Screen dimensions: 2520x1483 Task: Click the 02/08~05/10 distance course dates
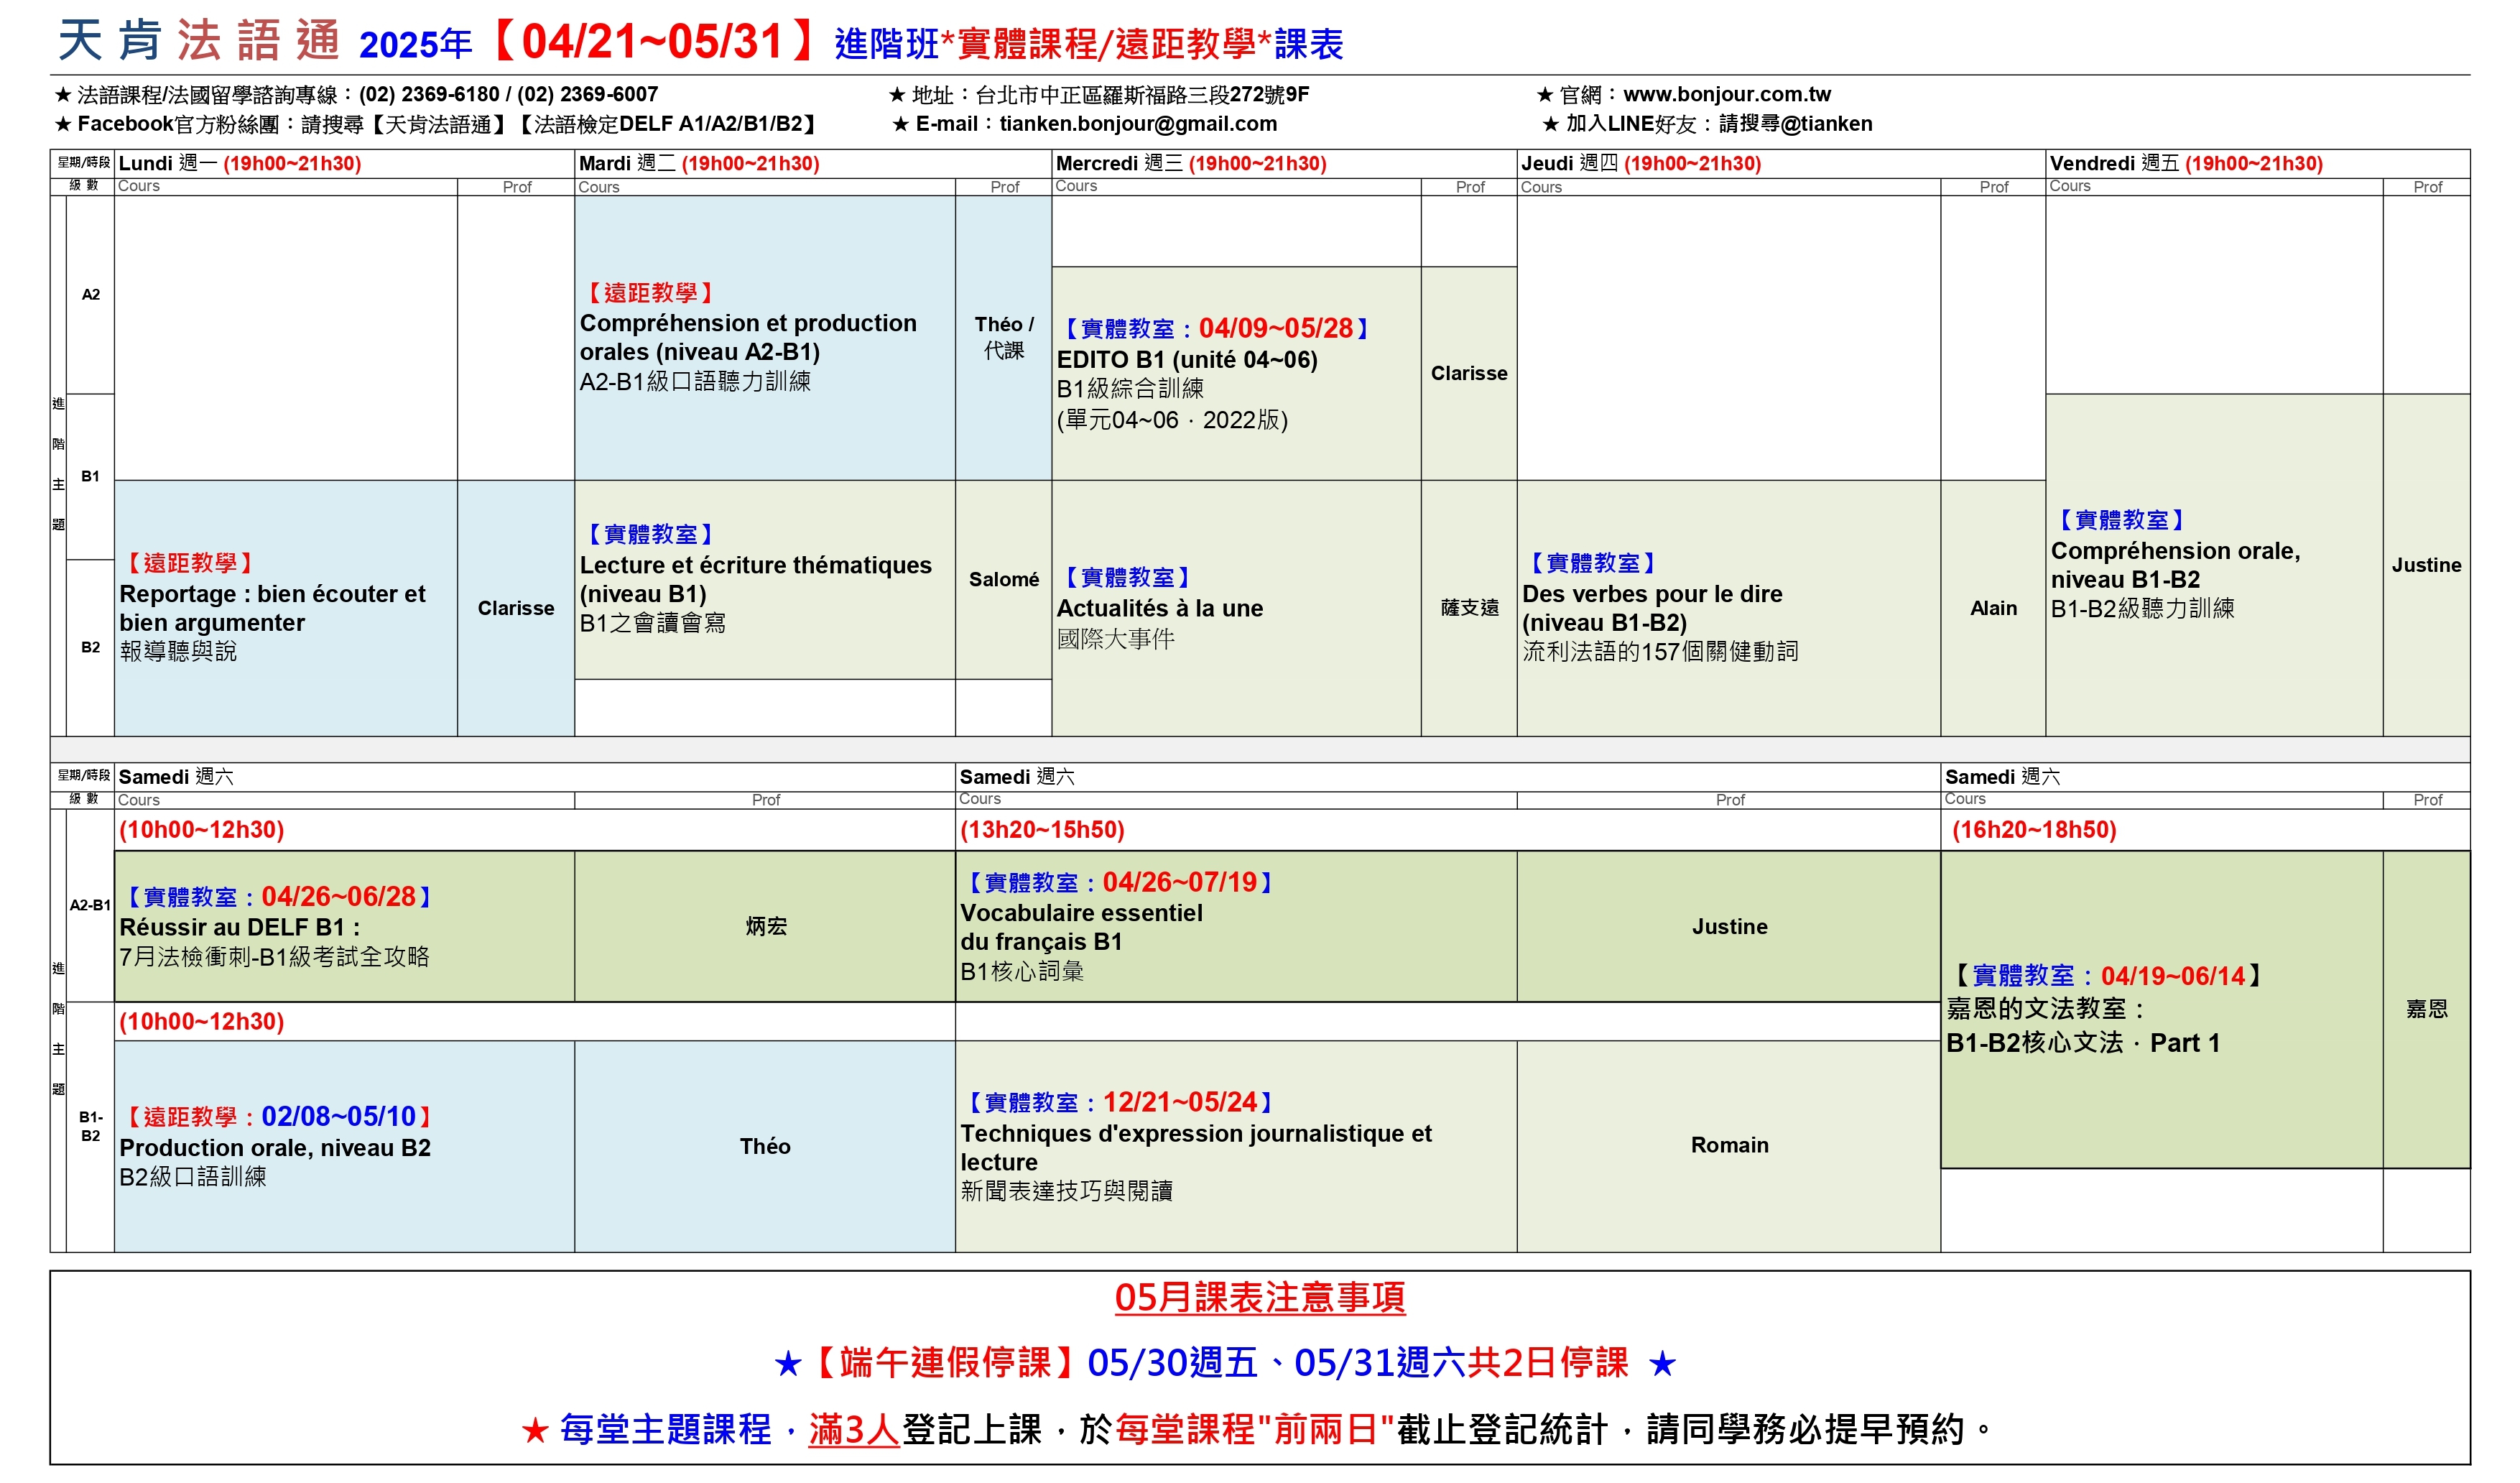coord(338,1116)
